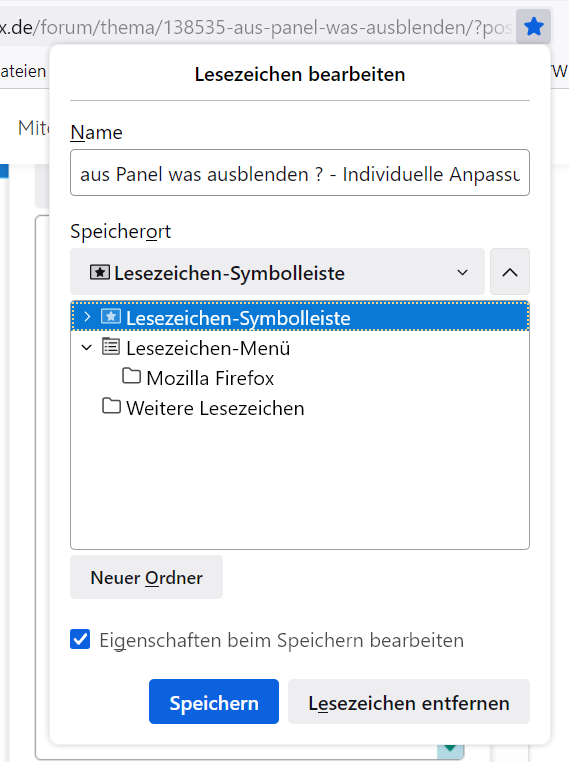Click the Lesezeichen-Symbolleiste star icon in the tree
Viewport: 569px width, 762px height.
tap(111, 317)
